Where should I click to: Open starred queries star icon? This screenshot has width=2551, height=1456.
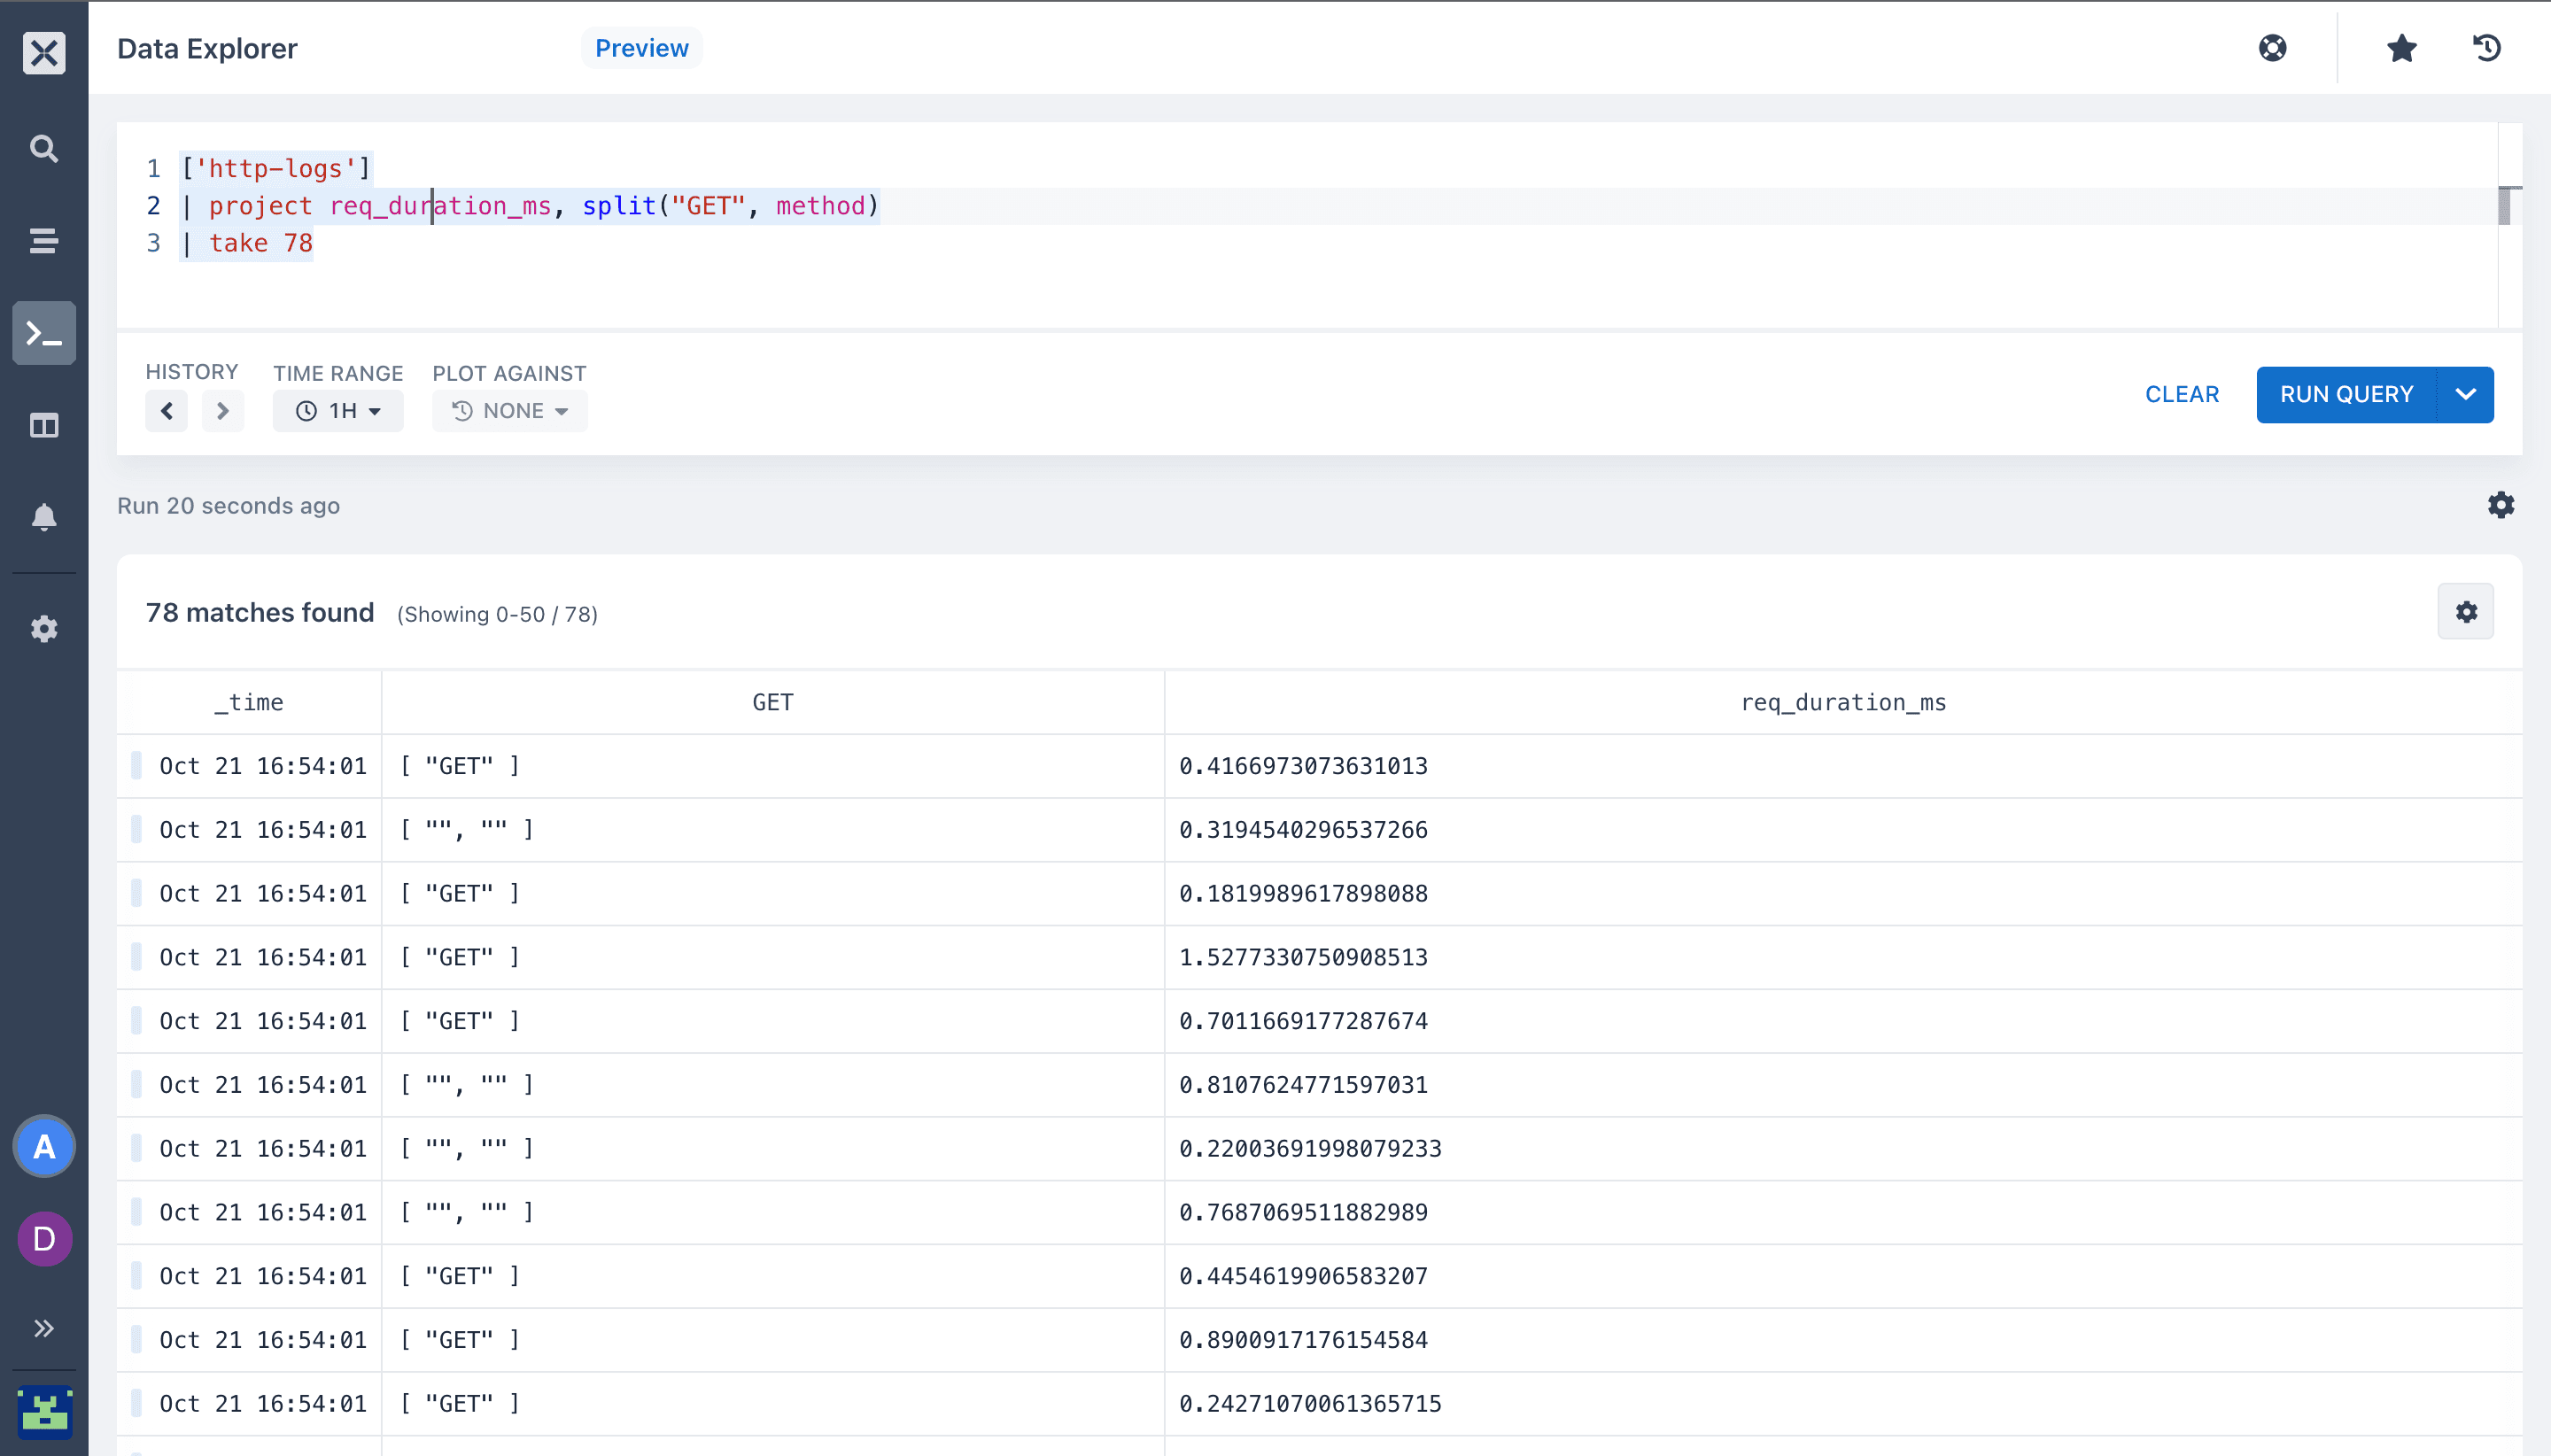coord(2401,48)
